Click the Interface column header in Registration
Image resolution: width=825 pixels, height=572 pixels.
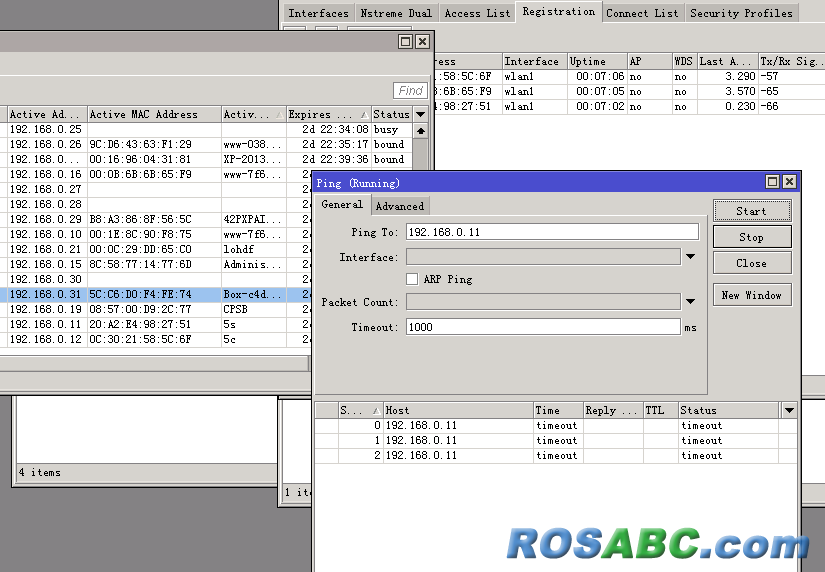point(535,61)
